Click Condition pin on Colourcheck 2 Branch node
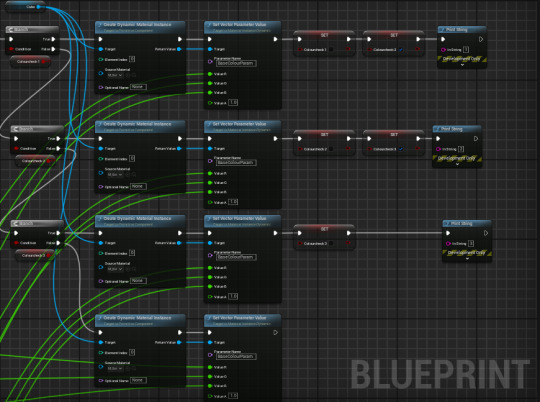Screen dimensions: 540x402 tap(16, 148)
